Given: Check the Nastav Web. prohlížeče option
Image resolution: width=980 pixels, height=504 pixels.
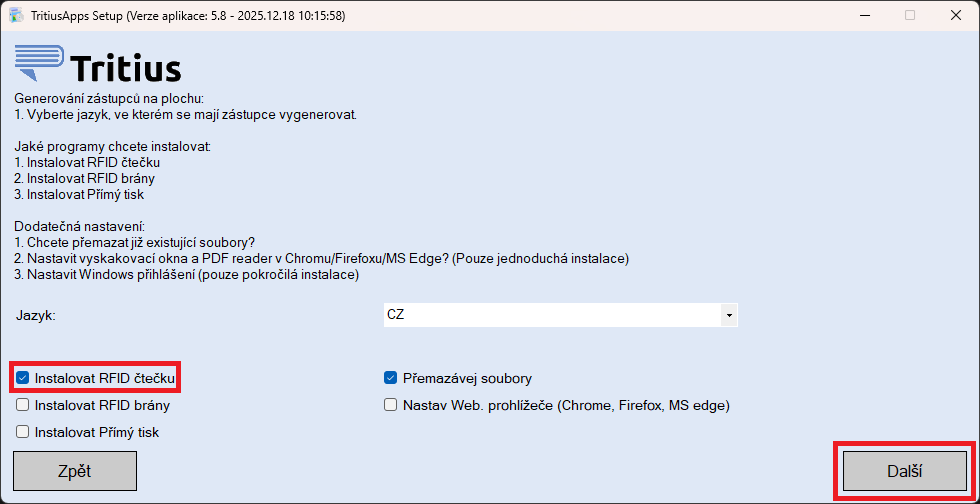Looking at the screenshot, I should 391,406.
